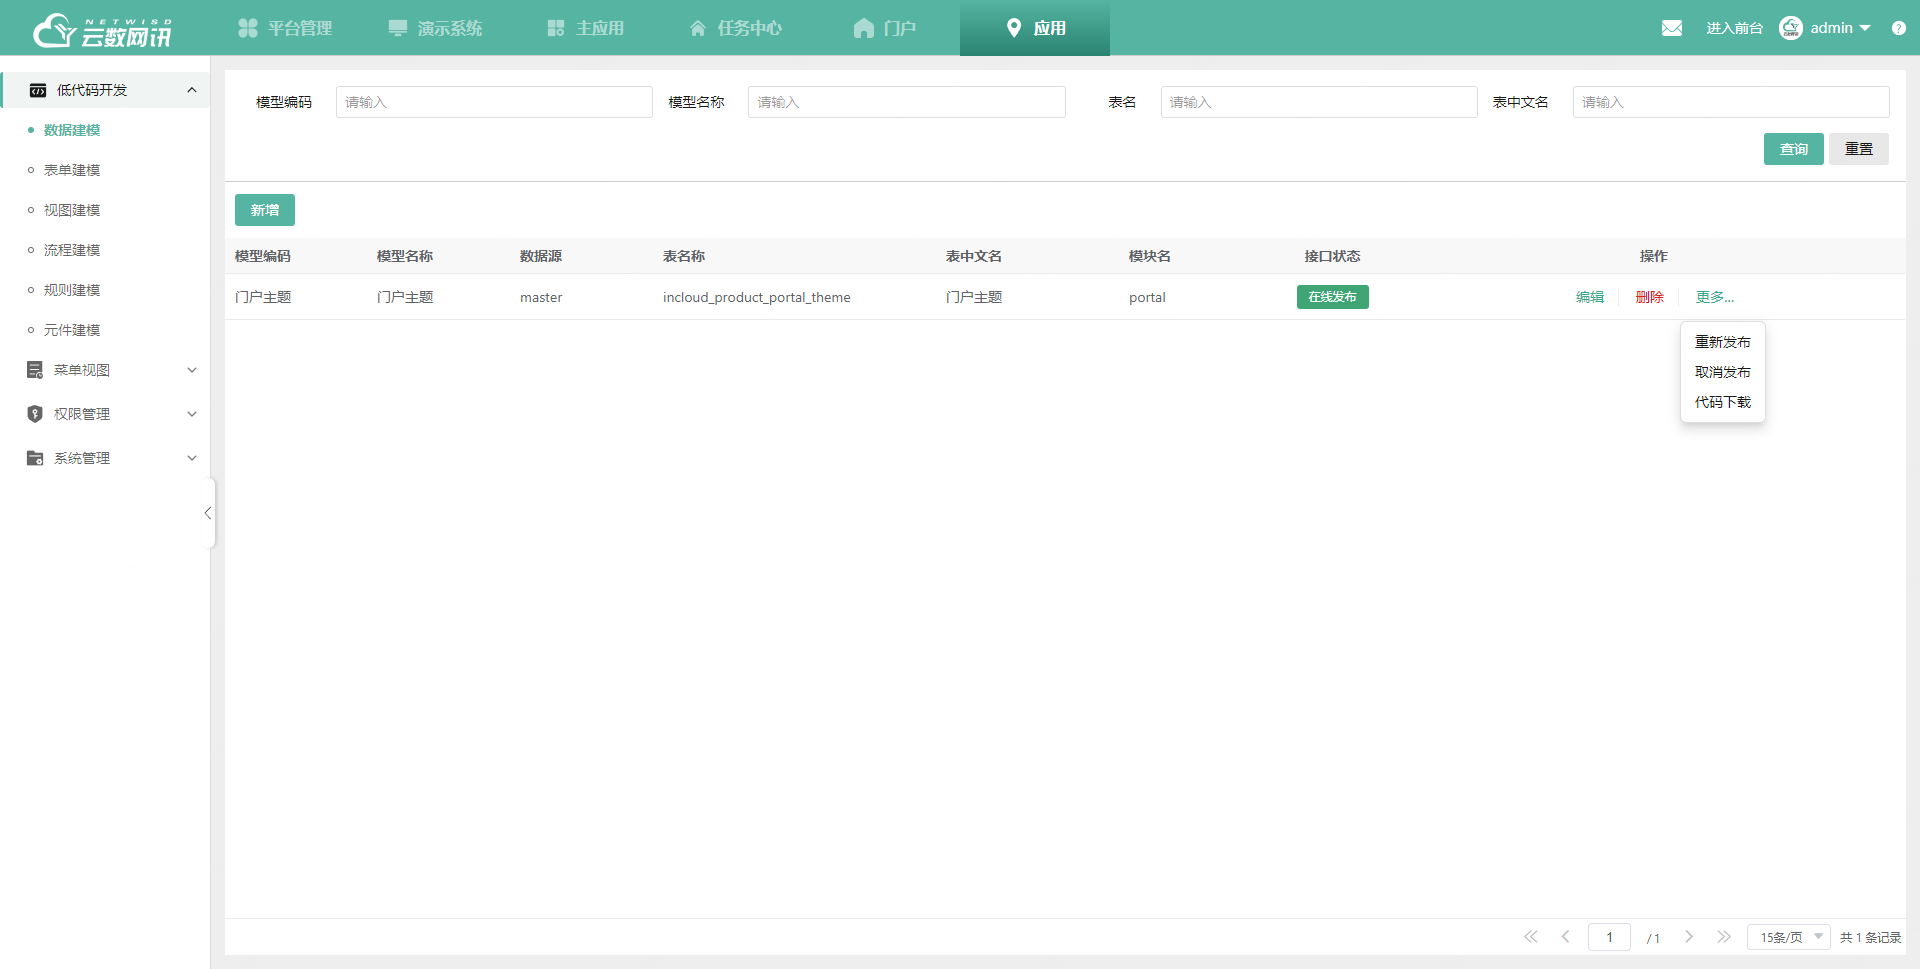Click the admin user avatar icon
The image size is (1920, 969).
1790,28
